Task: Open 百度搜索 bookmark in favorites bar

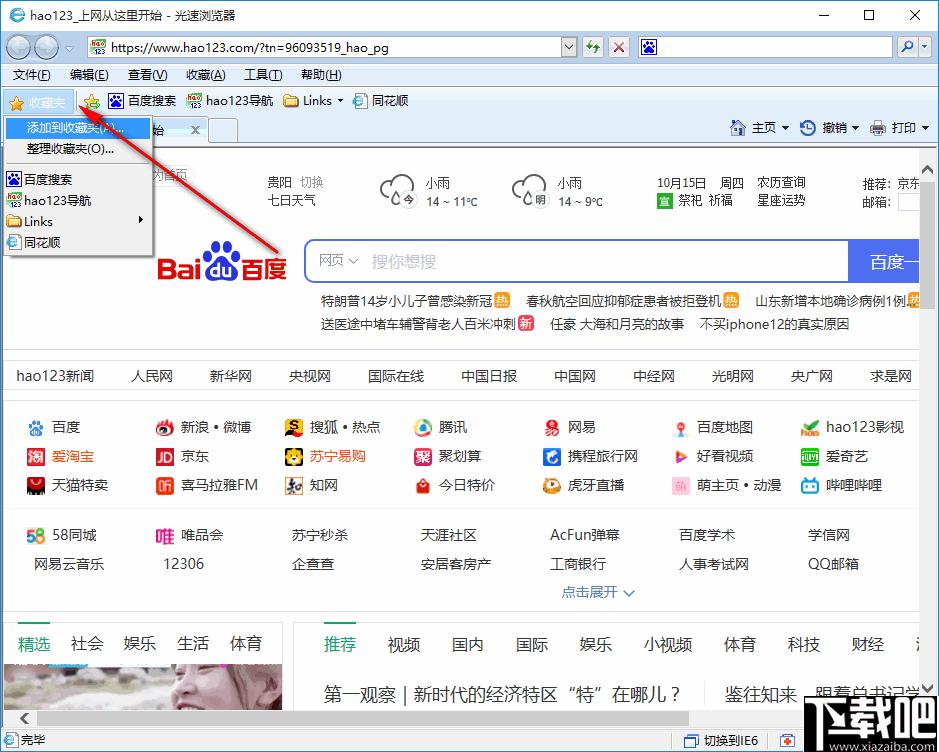Action: click(x=142, y=101)
